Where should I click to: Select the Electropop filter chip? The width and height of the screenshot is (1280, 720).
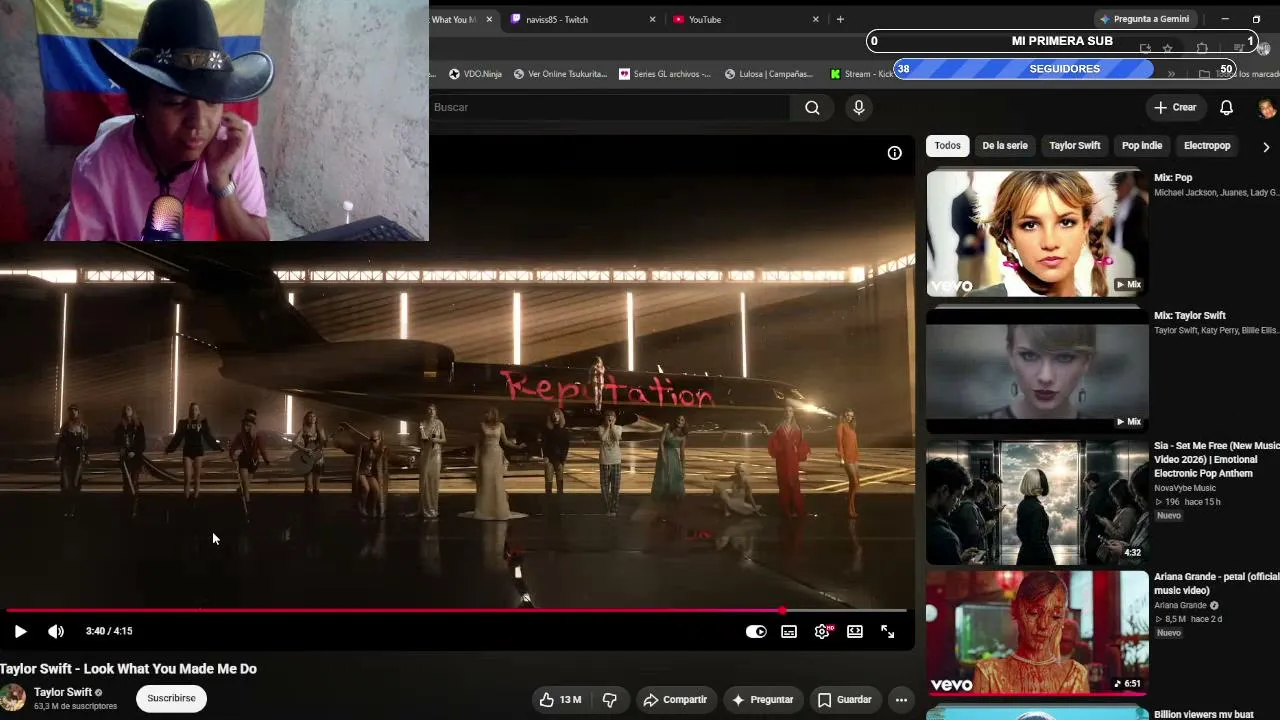coord(1207,146)
